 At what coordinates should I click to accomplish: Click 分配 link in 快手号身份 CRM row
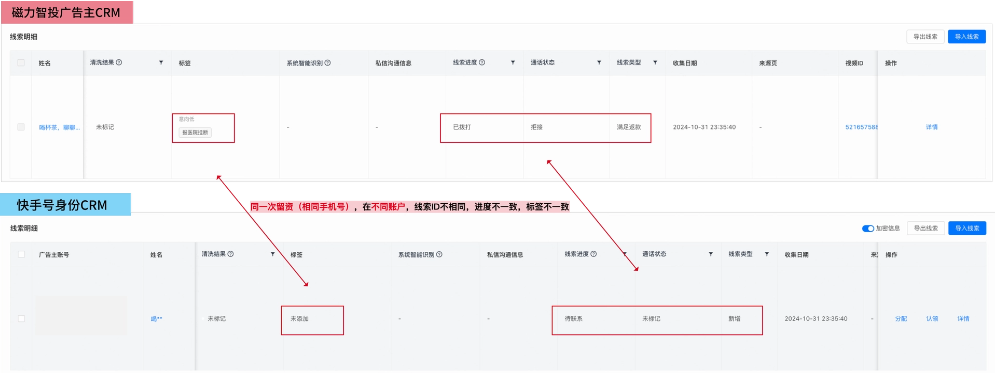pos(901,319)
